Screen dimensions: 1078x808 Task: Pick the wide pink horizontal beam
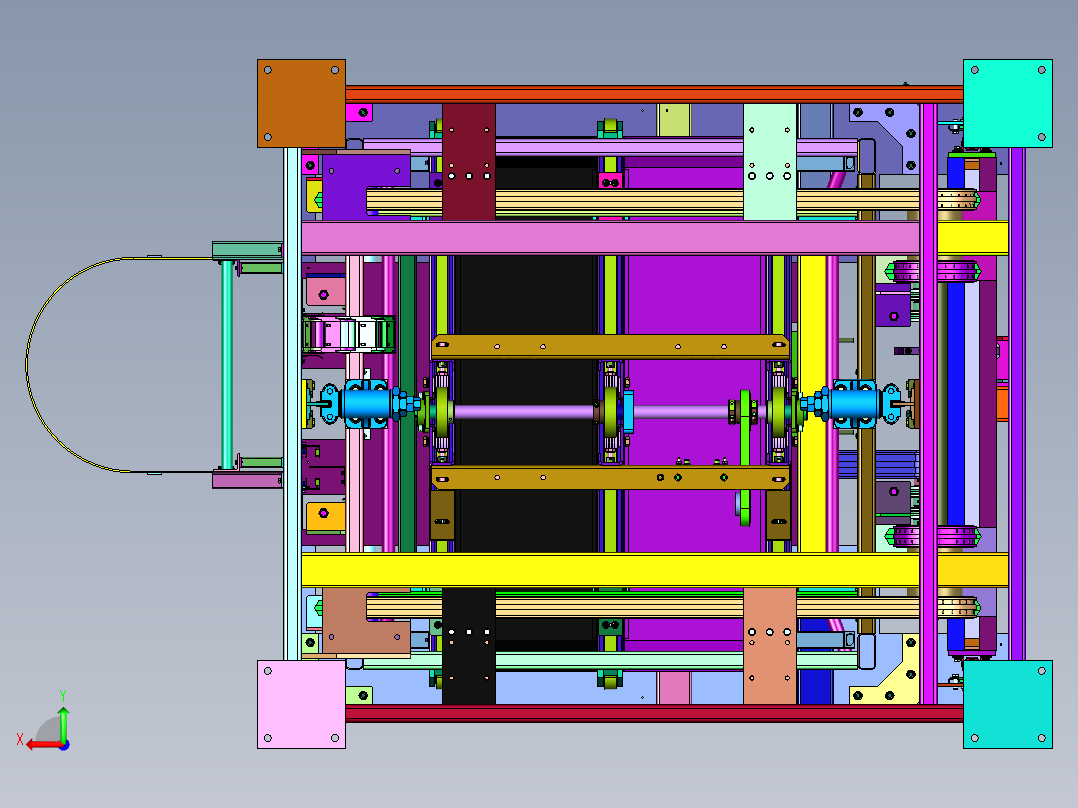click(x=610, y=238)
